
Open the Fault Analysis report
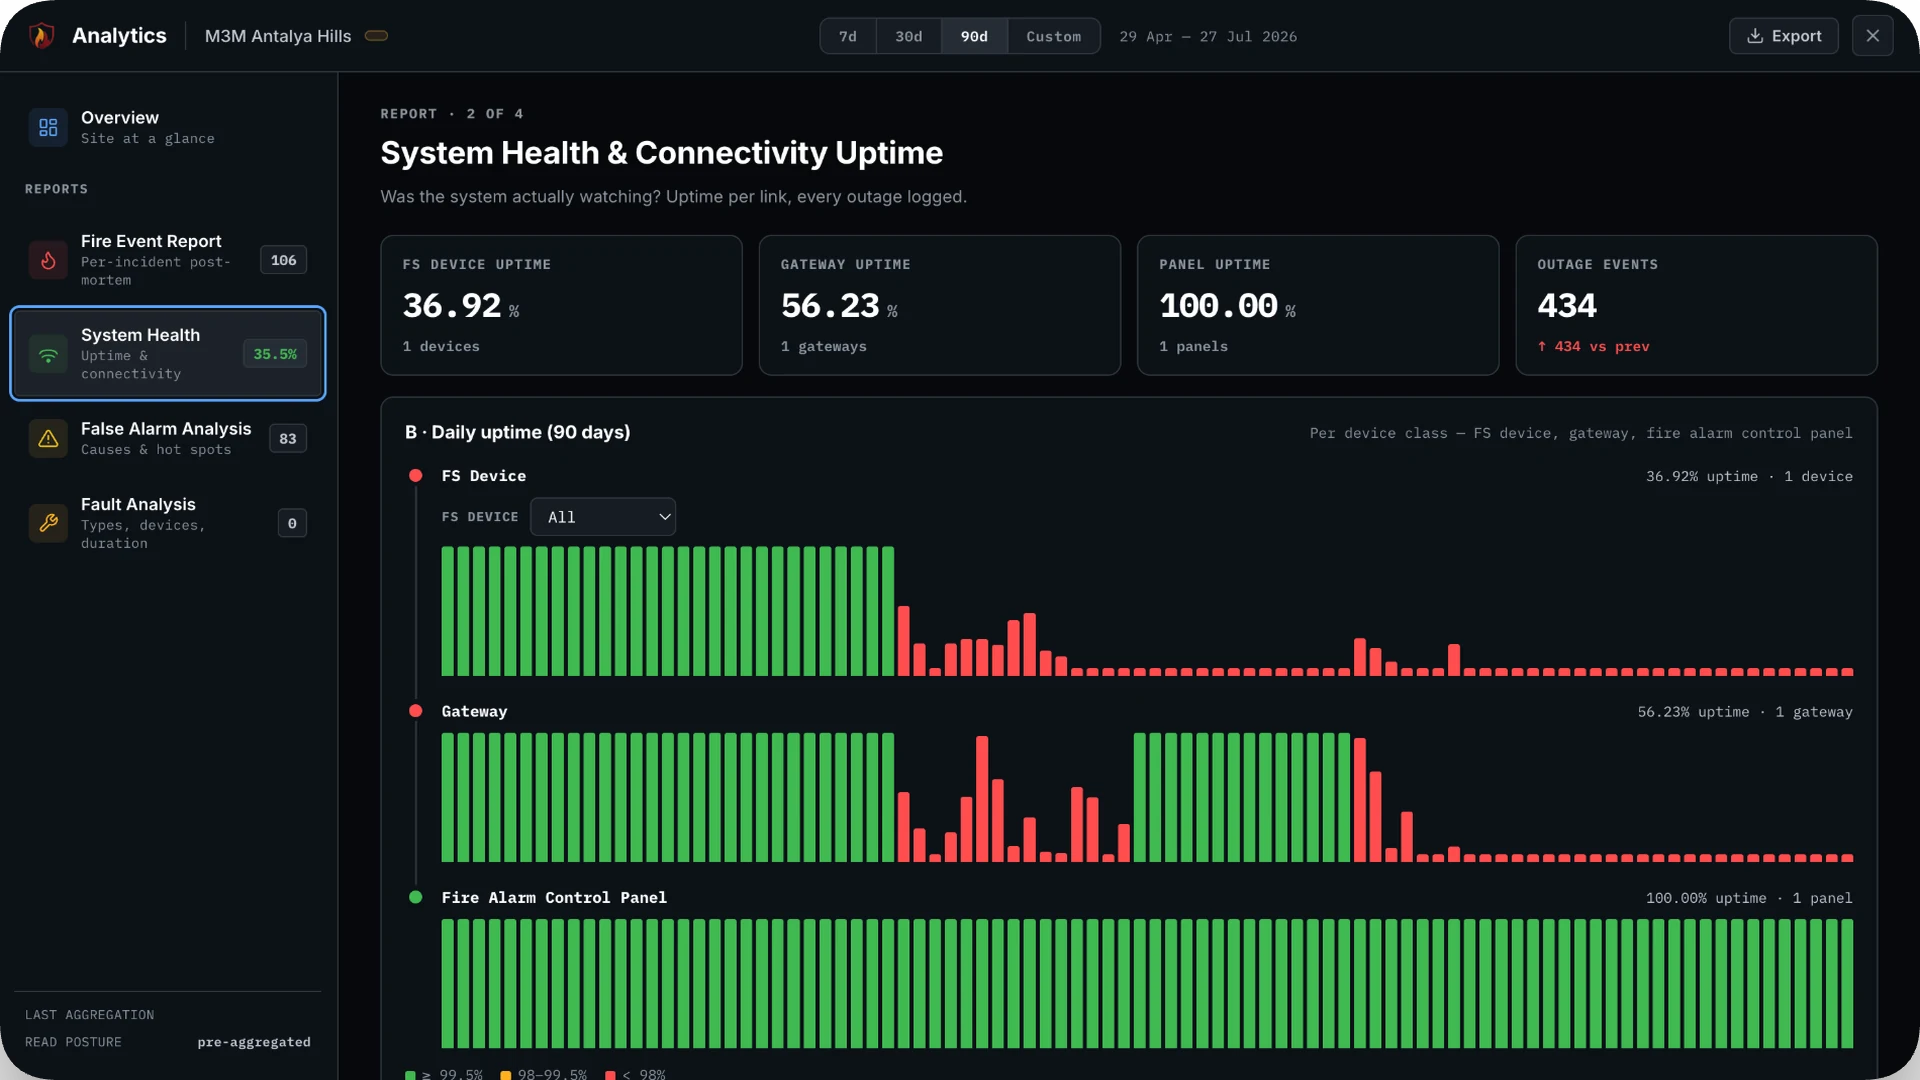(x=167, y=523)
